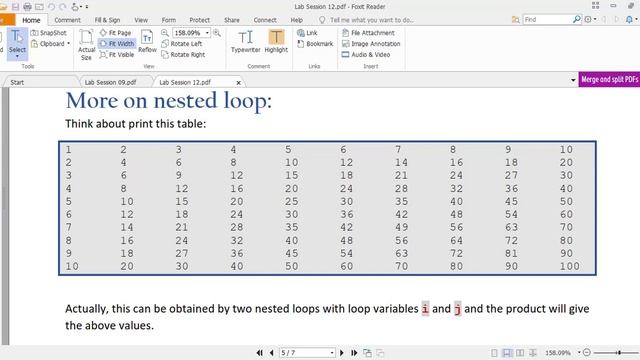Open the page number 5 / 7 dropdown

tap(332, 353)
